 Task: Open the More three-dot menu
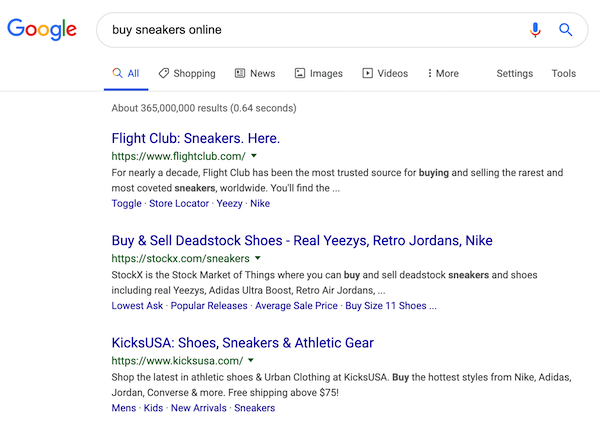443,73
